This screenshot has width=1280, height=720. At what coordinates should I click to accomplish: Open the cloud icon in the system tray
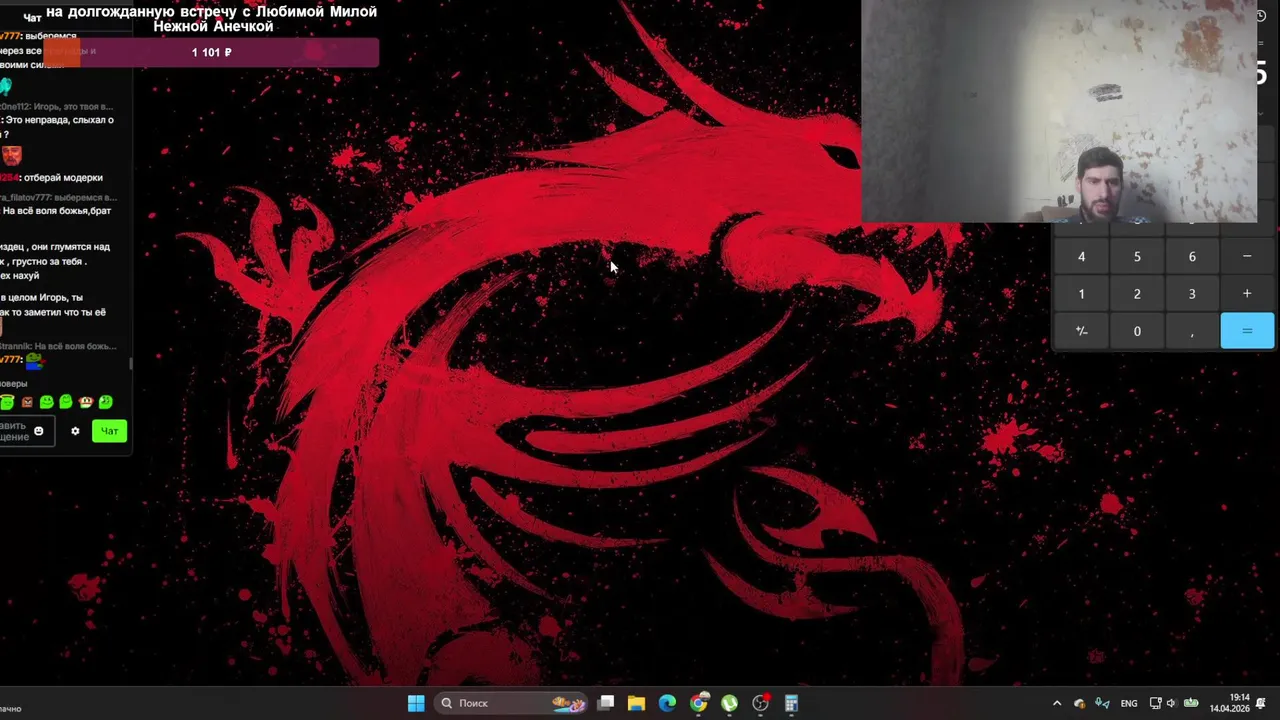1079,703
